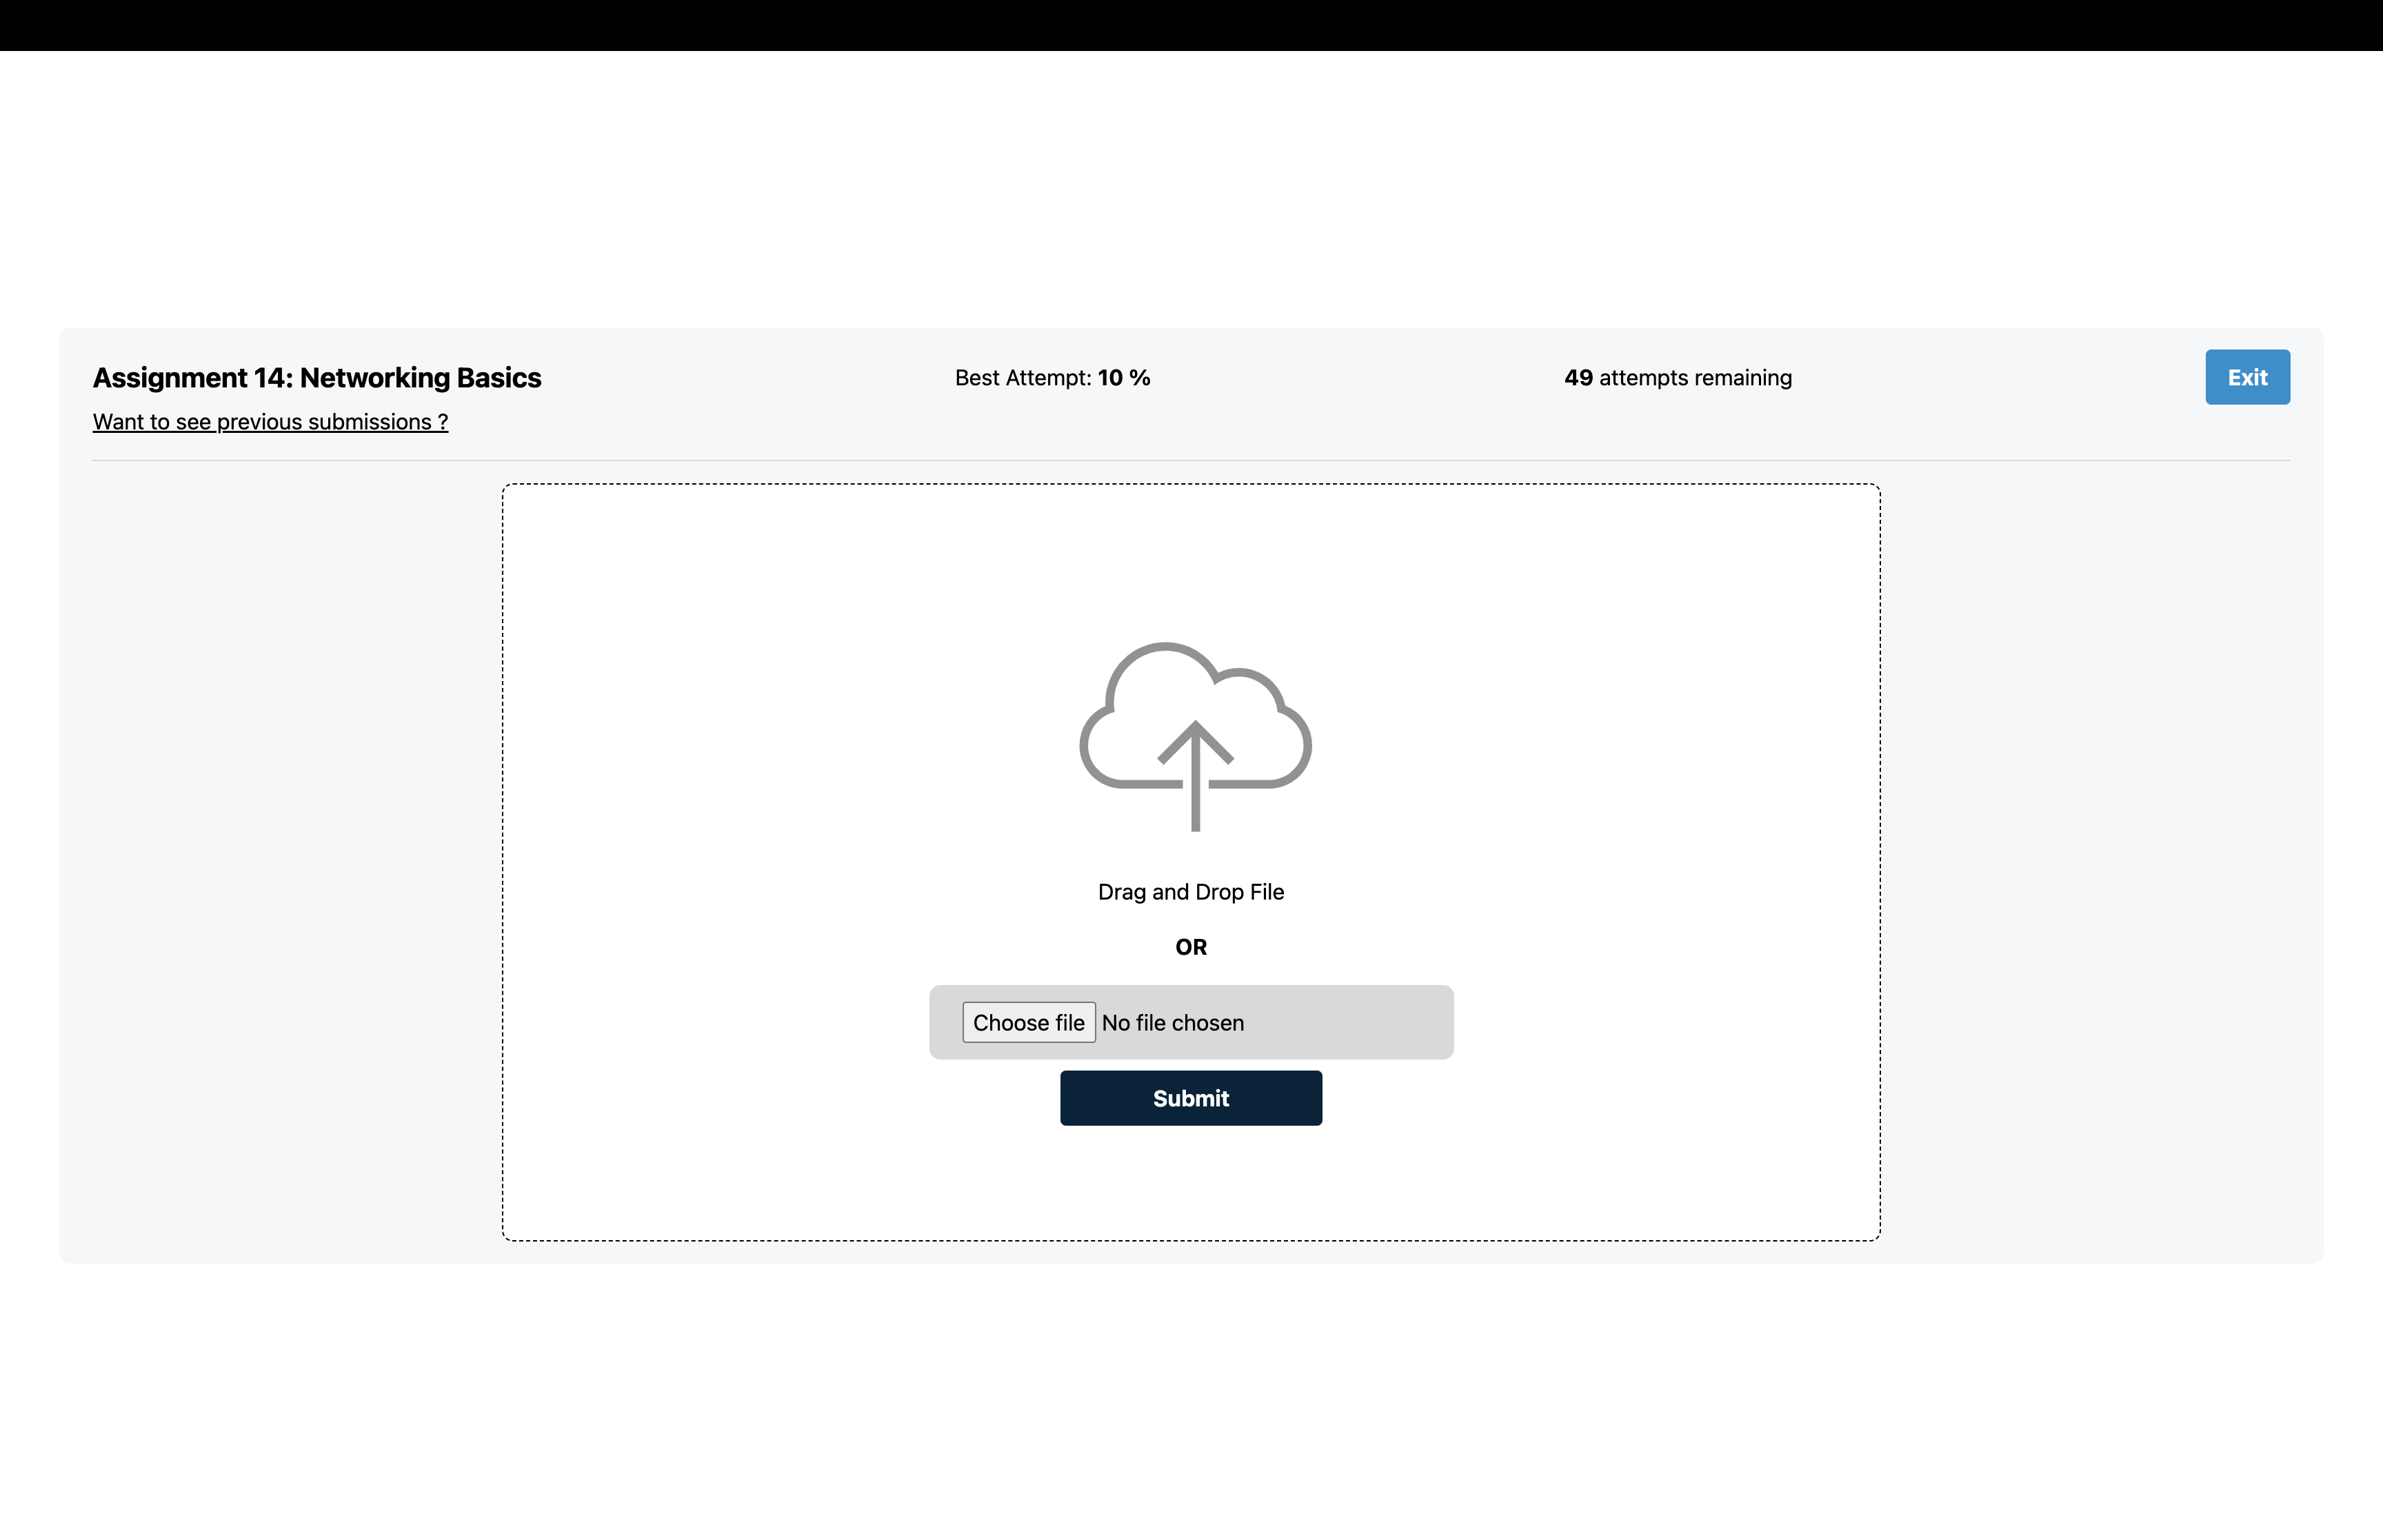Click the Exit button
This screenshot has height=1540, width=2383.
pyautogui.click(x=2247, y=377)
